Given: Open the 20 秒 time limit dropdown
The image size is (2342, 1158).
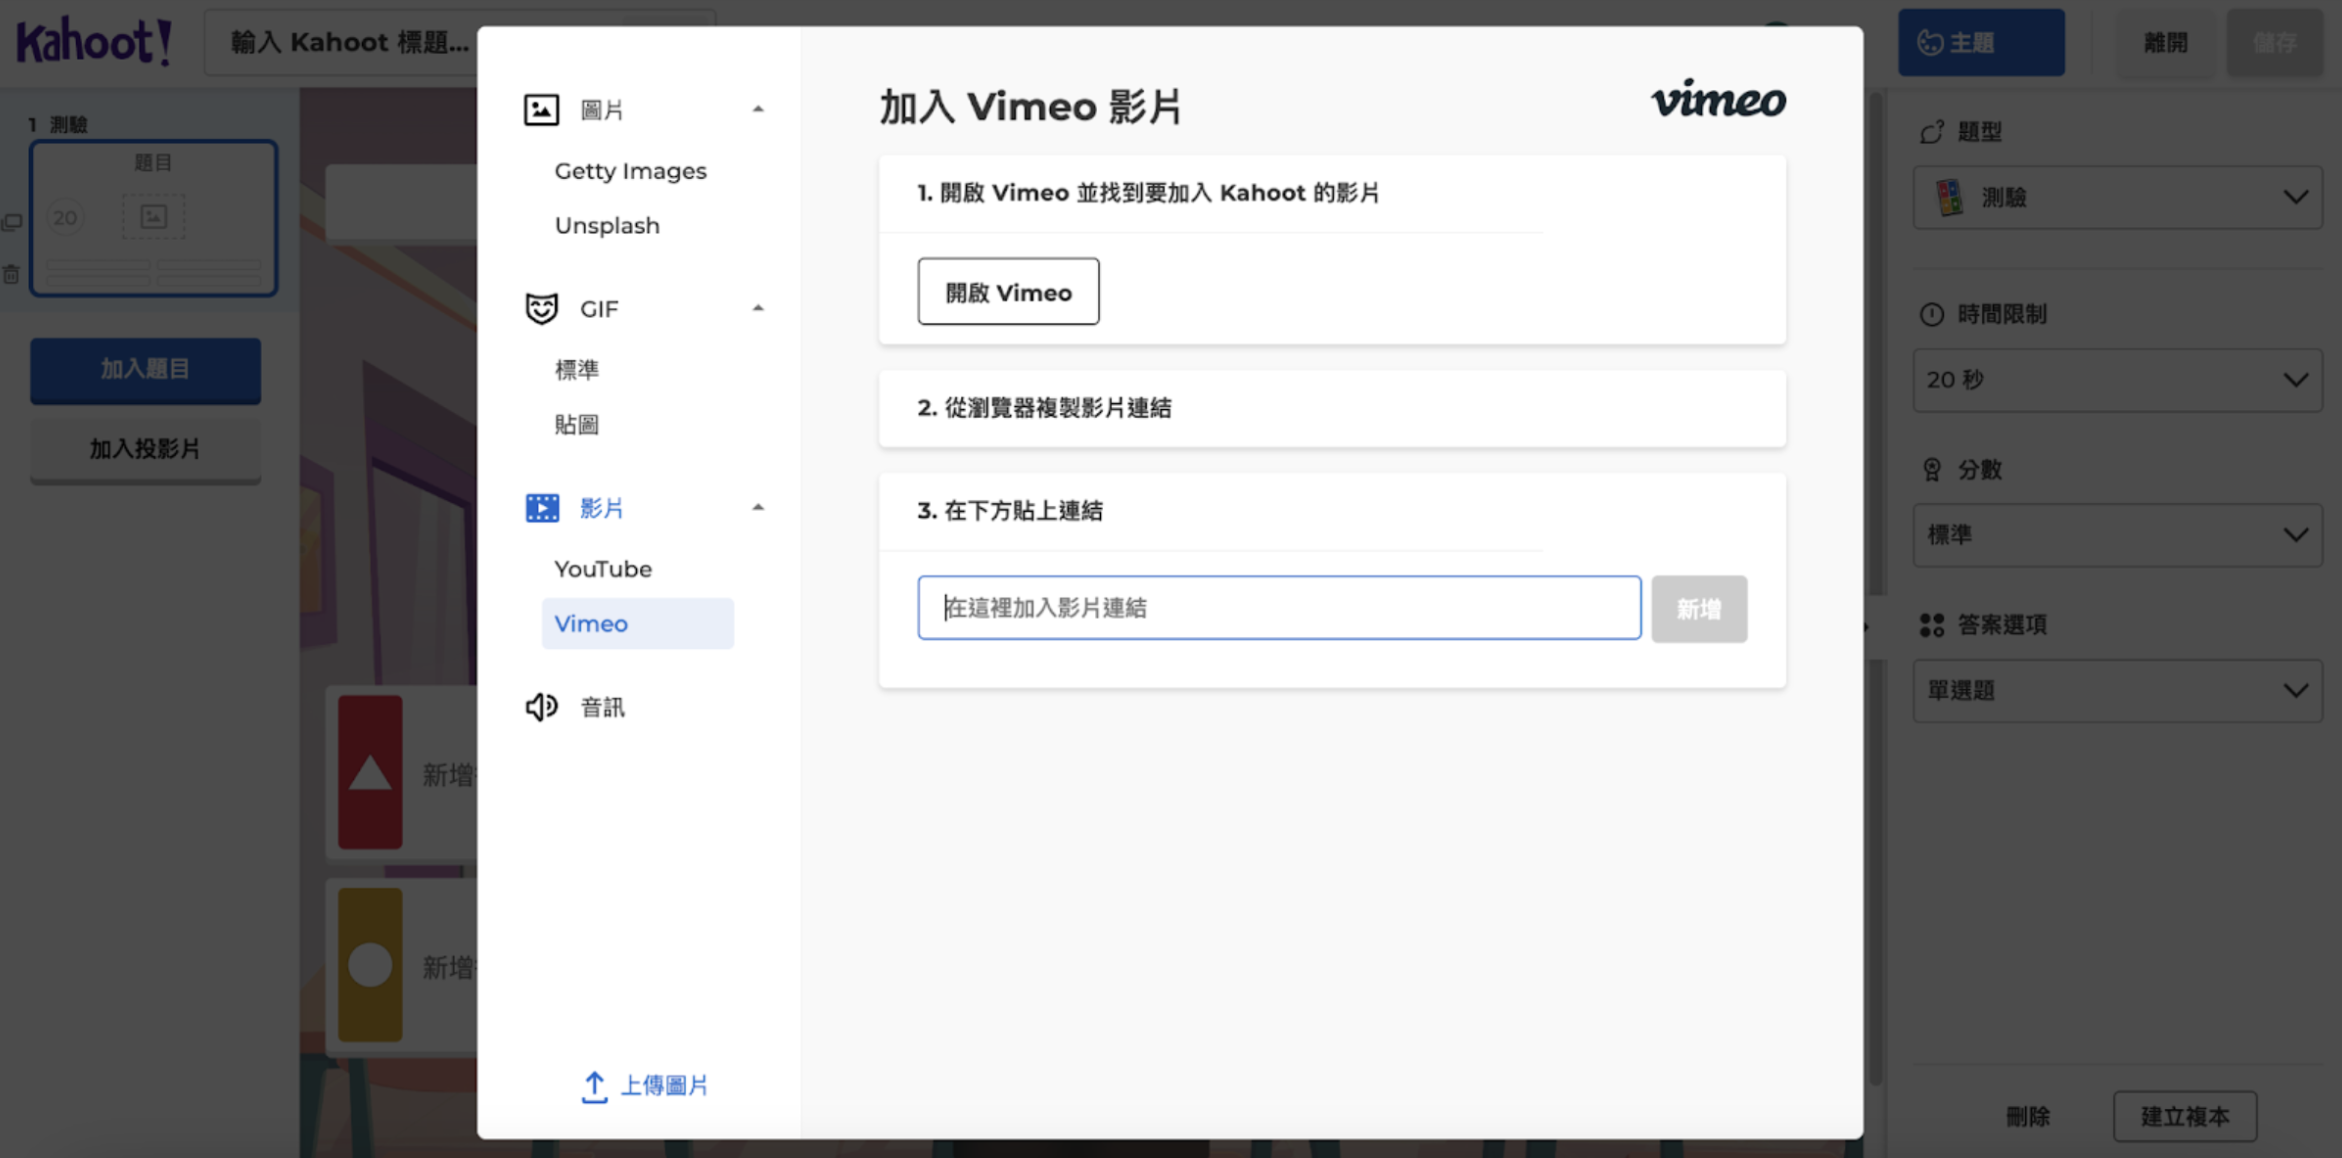Looking at the screenshot, I should [2117, 380].
